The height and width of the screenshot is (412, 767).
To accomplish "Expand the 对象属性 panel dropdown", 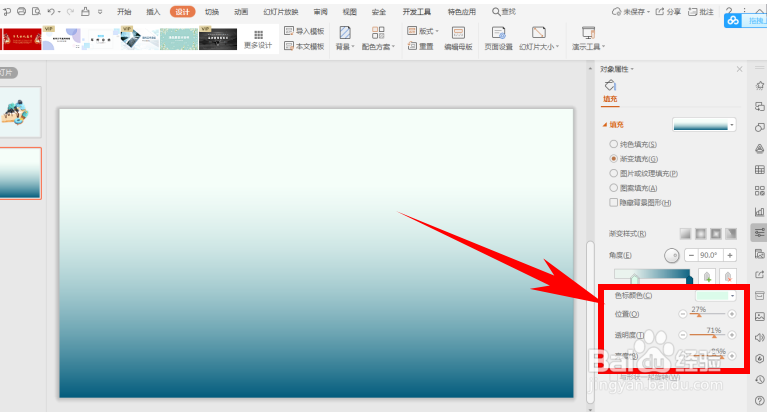I will pyautogui.click(x=632, y=69).
